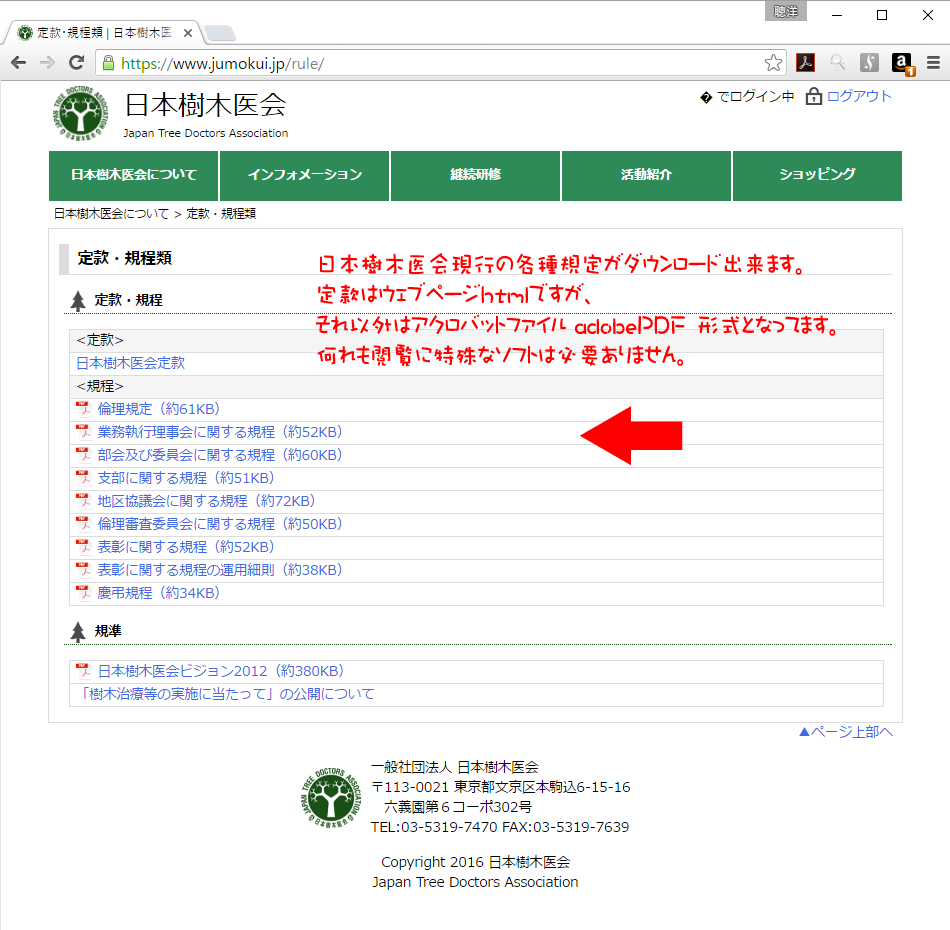Jump to top via ▲ページ上部へ

(x=846, y=732)
